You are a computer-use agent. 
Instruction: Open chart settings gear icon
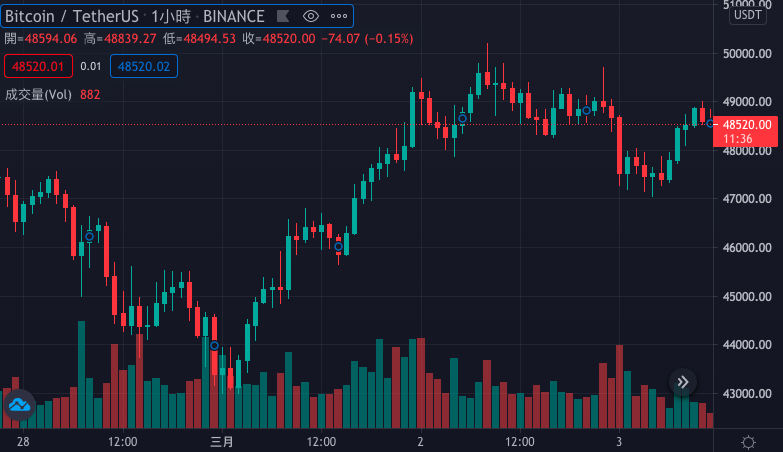point(748,441)
